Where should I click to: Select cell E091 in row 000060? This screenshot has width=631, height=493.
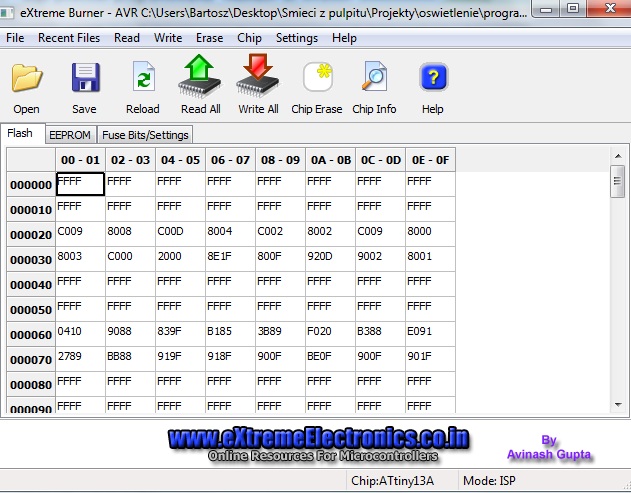pyautogui.click(x=430, y=334)
